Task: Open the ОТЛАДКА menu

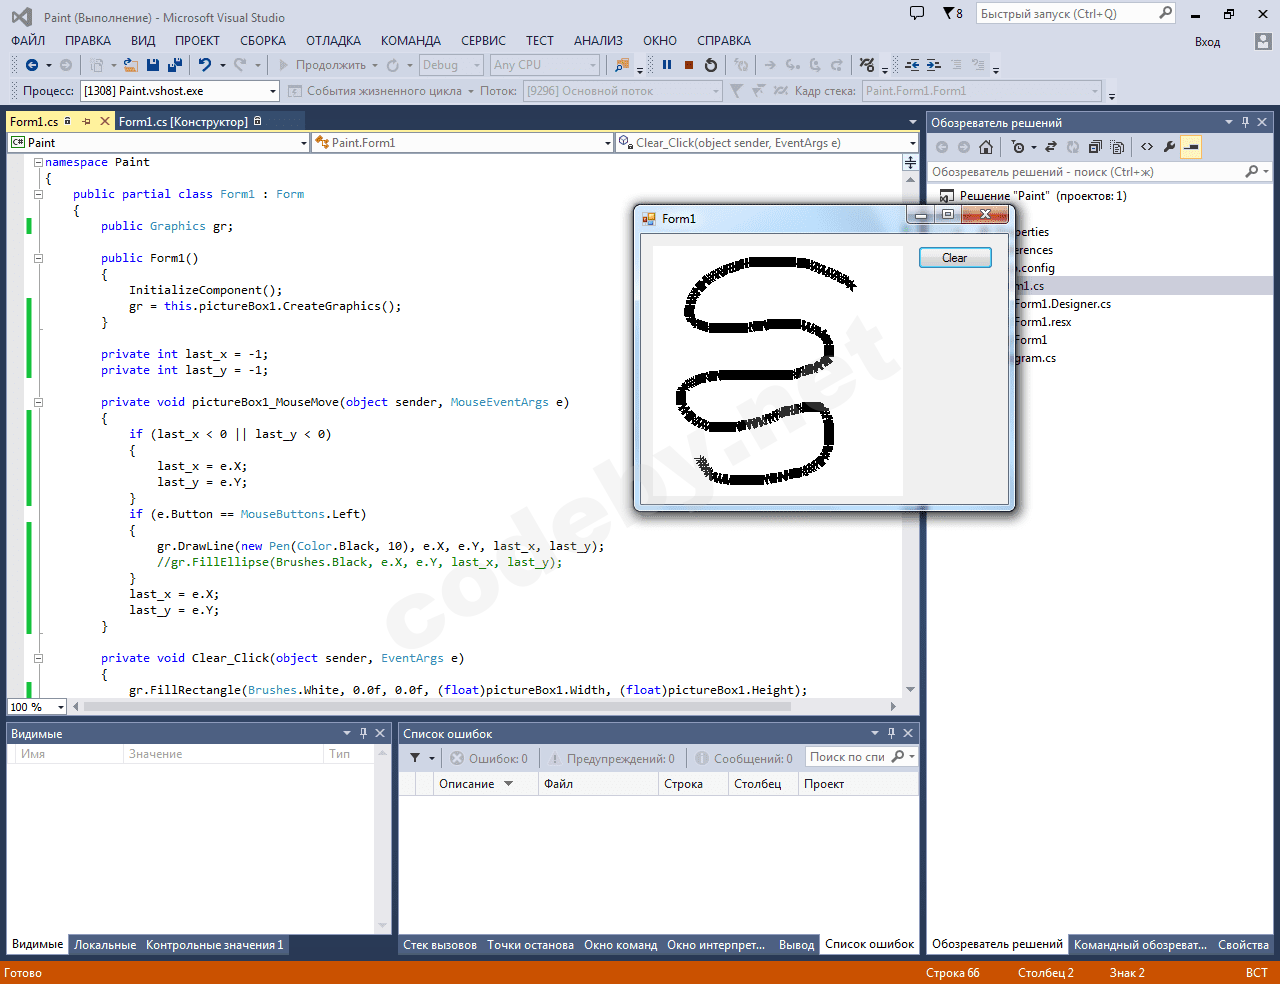Action: tap(333, 41)
